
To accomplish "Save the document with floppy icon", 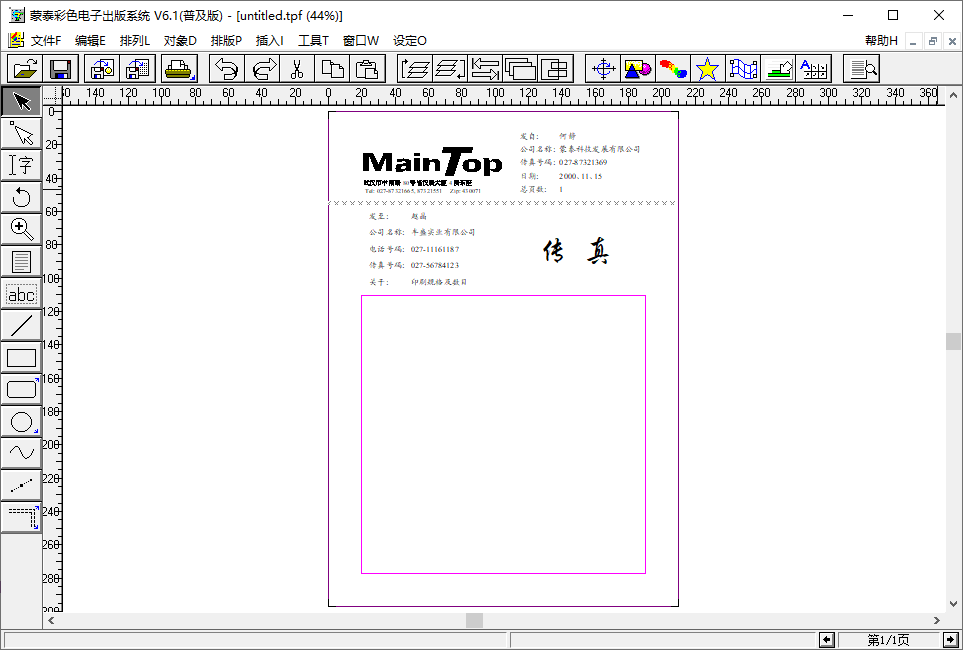I will (x=61, y=69).
